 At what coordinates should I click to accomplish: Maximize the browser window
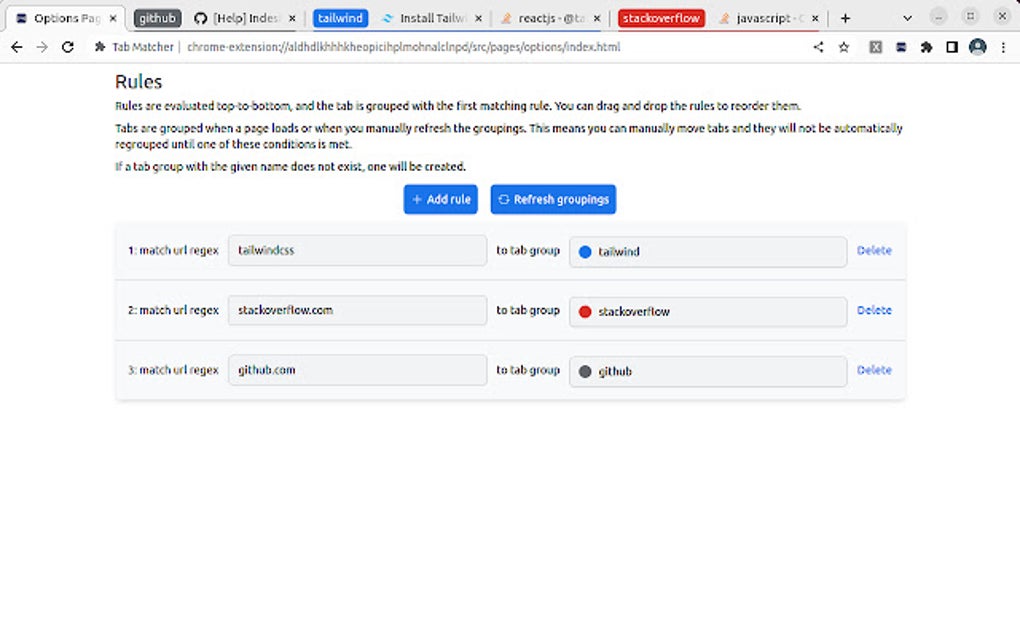click(970, 17)
